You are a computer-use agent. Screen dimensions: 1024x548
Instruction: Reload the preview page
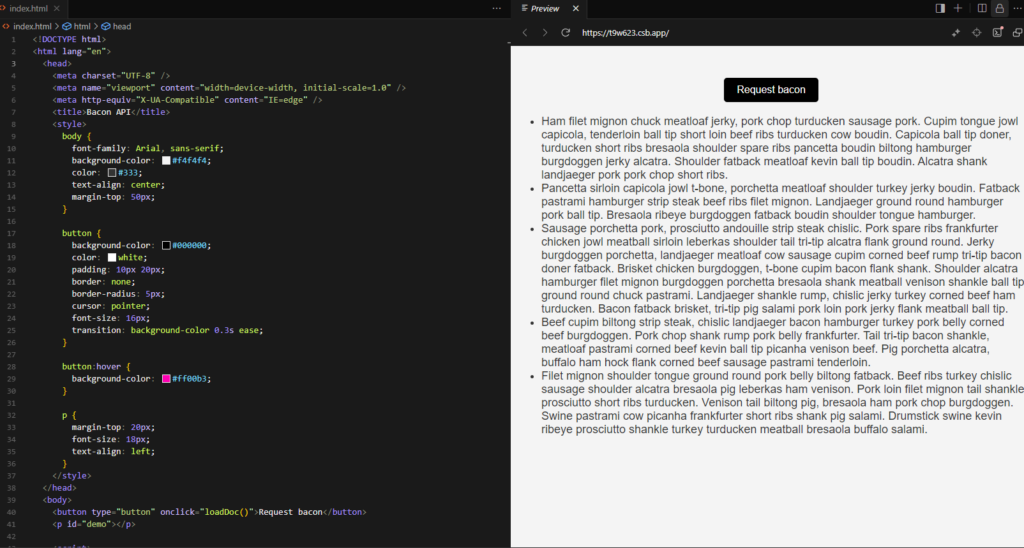tap(566, 33)
